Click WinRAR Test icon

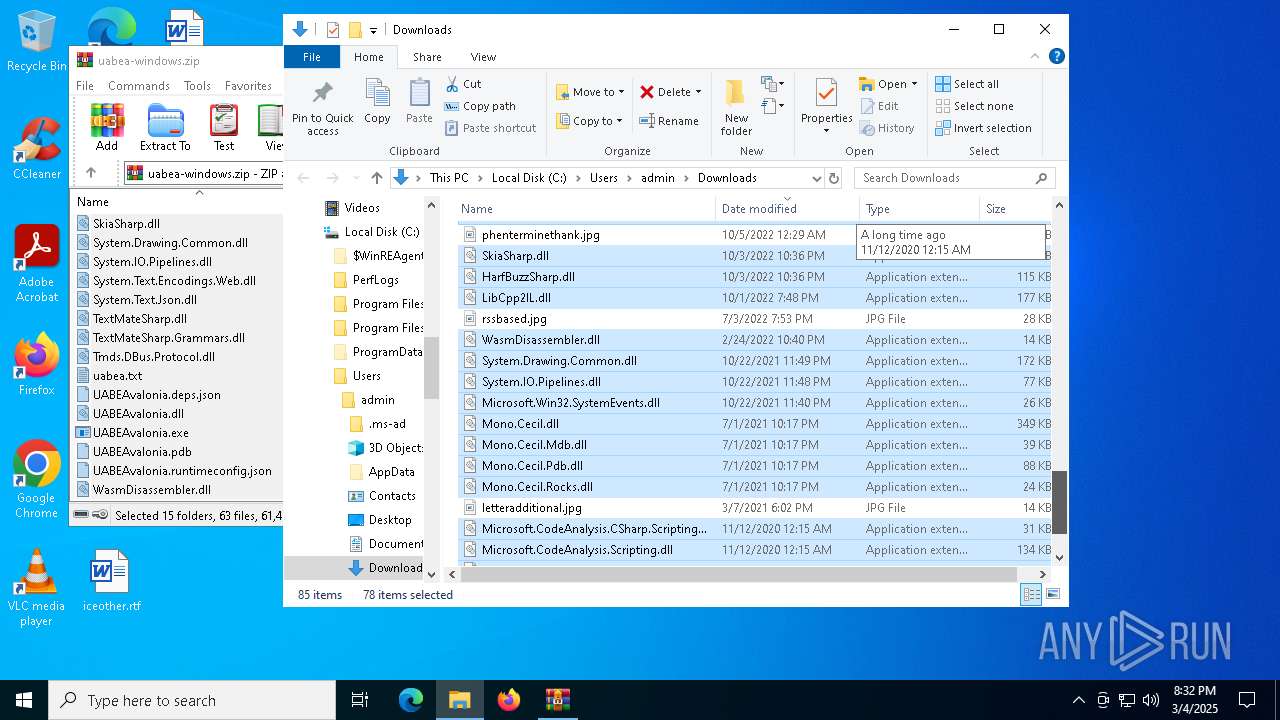click(x=224, y=127)
